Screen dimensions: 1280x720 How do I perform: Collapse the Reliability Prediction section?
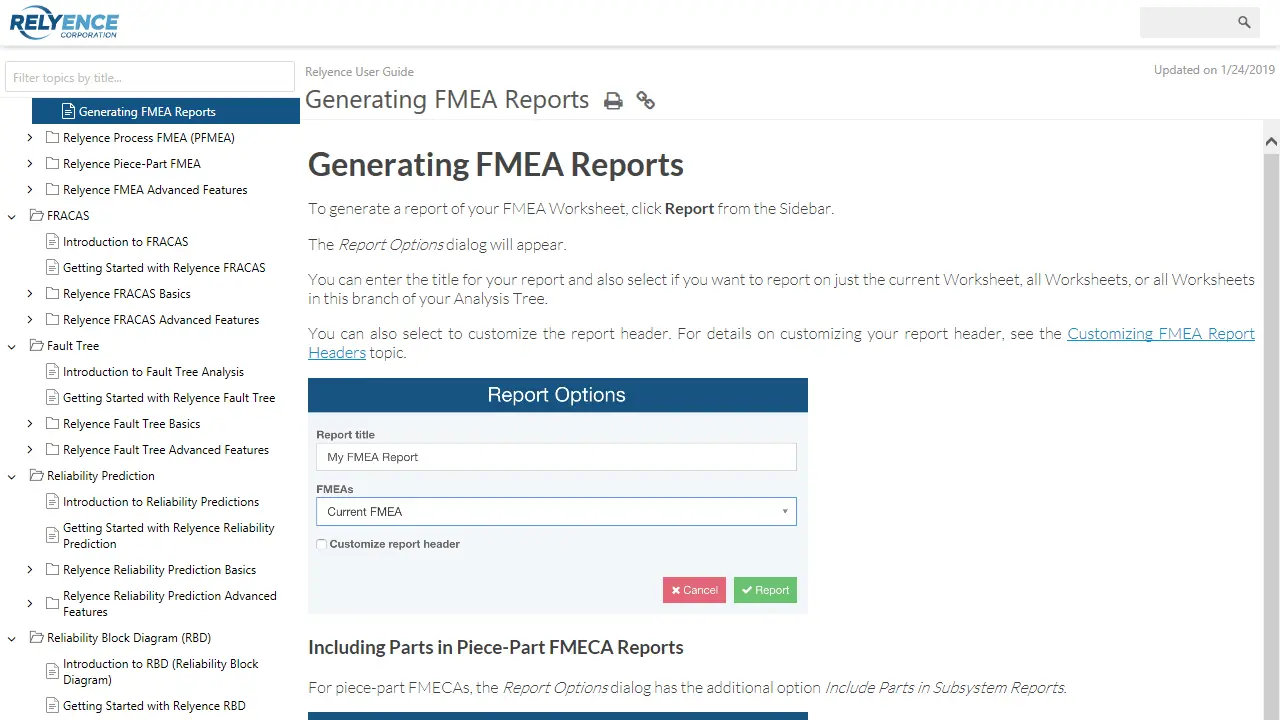coord(12,476)
